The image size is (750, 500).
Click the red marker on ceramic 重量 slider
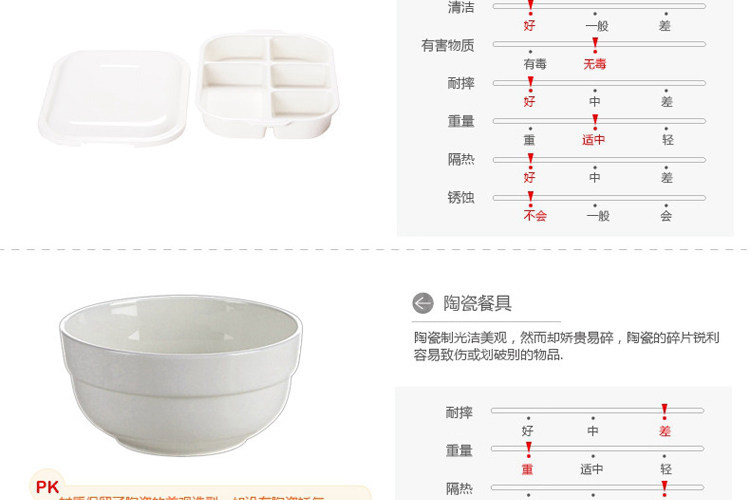pos(528,450)
